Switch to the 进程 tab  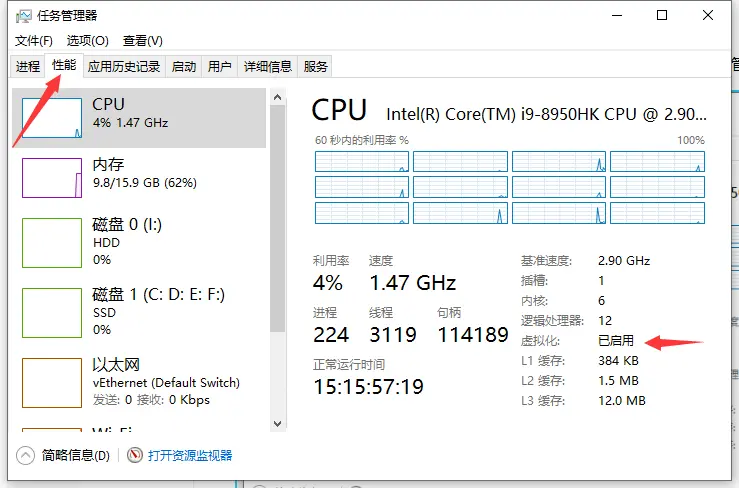(27, 67)
